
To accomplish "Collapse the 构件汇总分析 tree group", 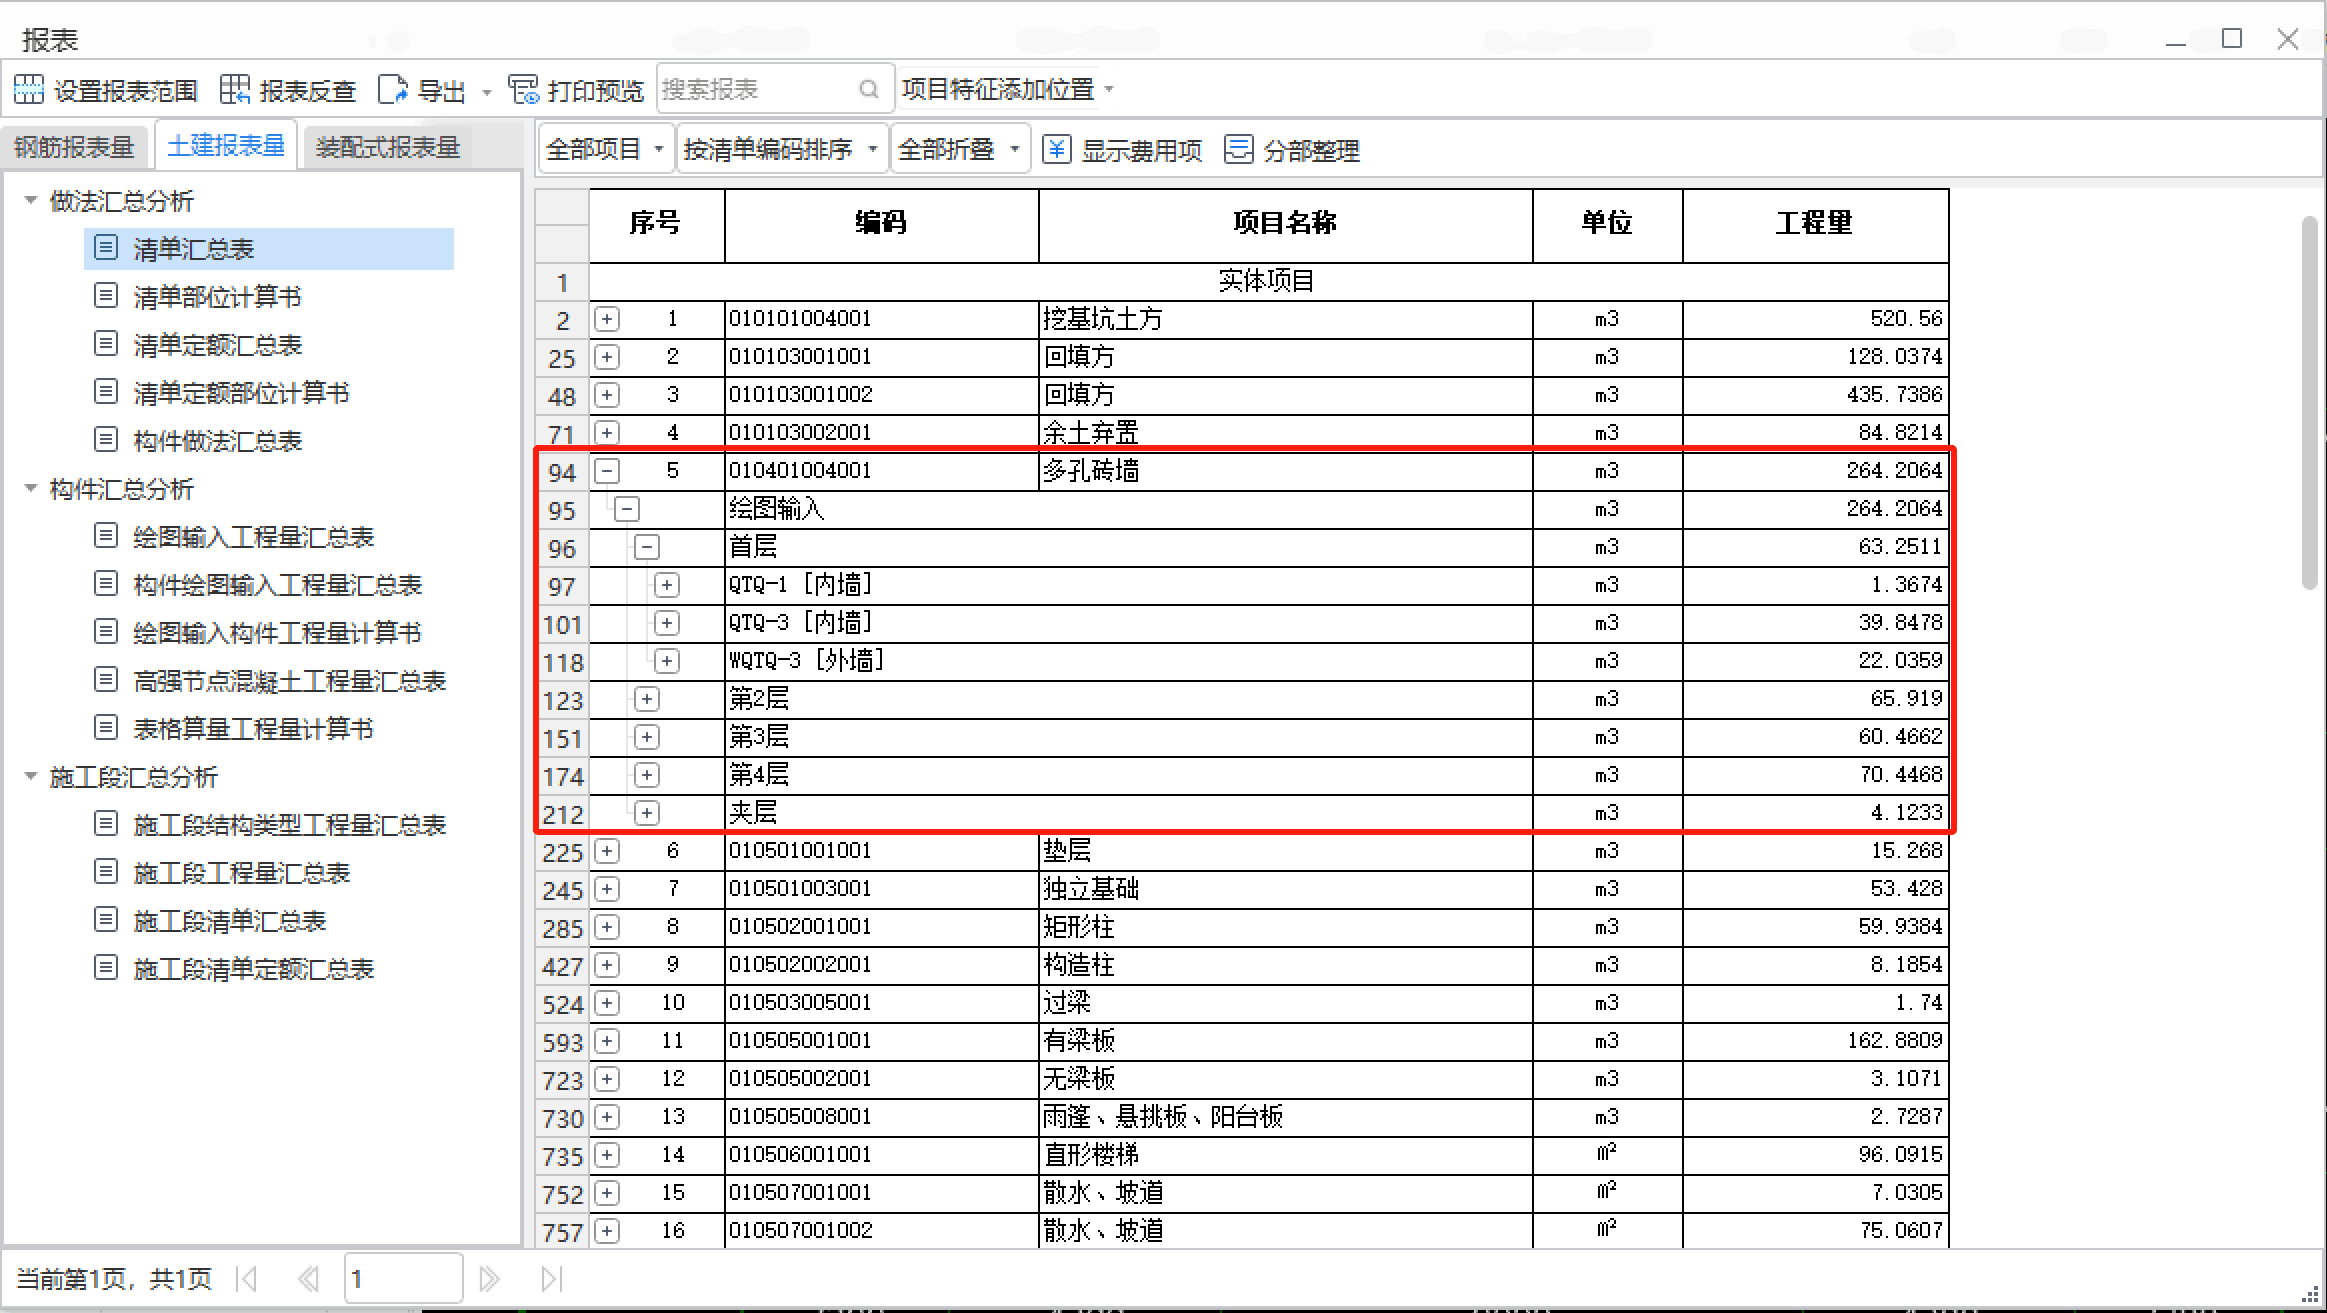I will (31, 489).
